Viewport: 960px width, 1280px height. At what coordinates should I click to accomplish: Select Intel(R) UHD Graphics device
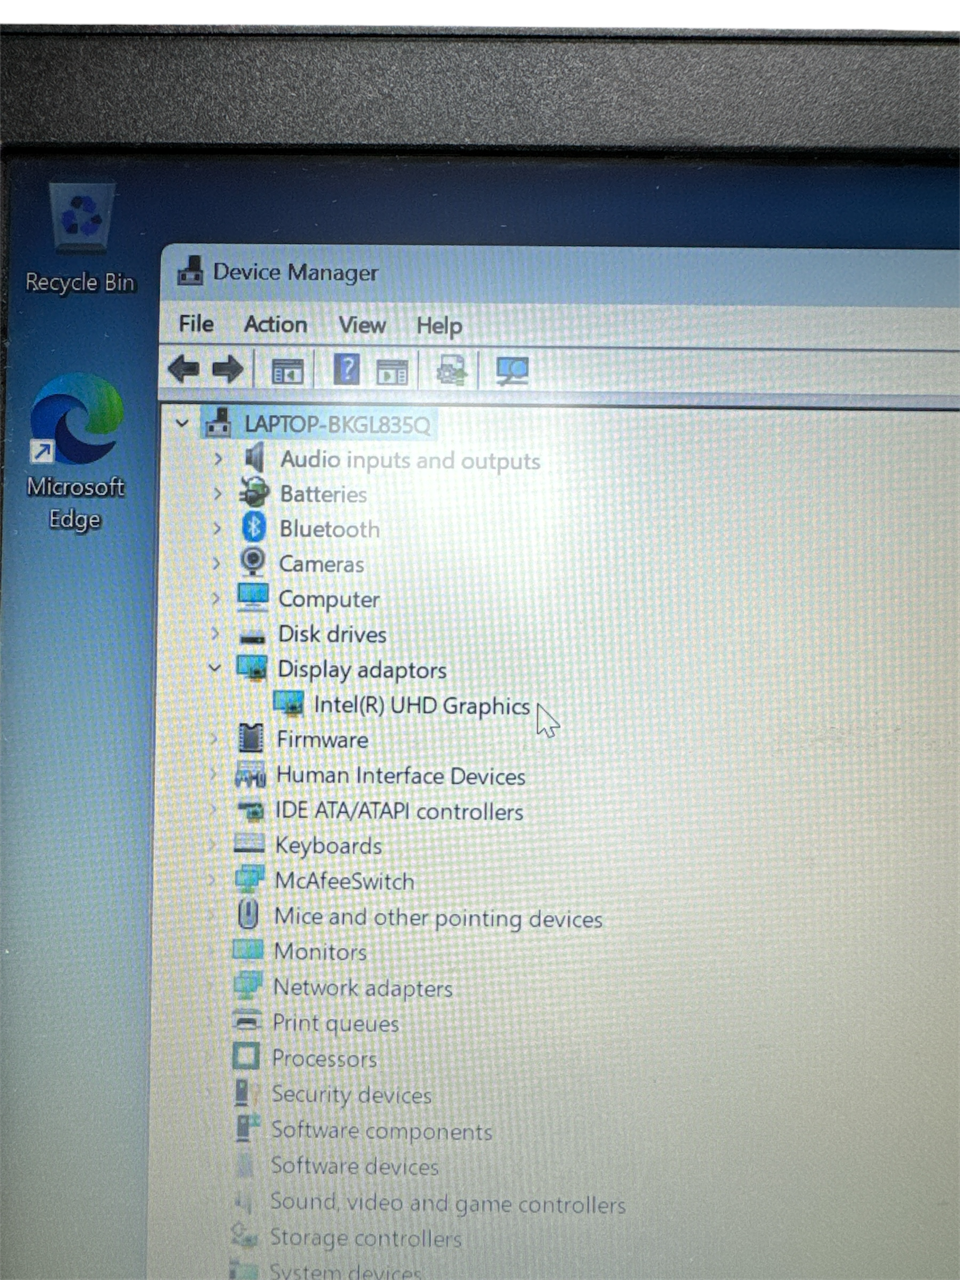tap(421, 705)
